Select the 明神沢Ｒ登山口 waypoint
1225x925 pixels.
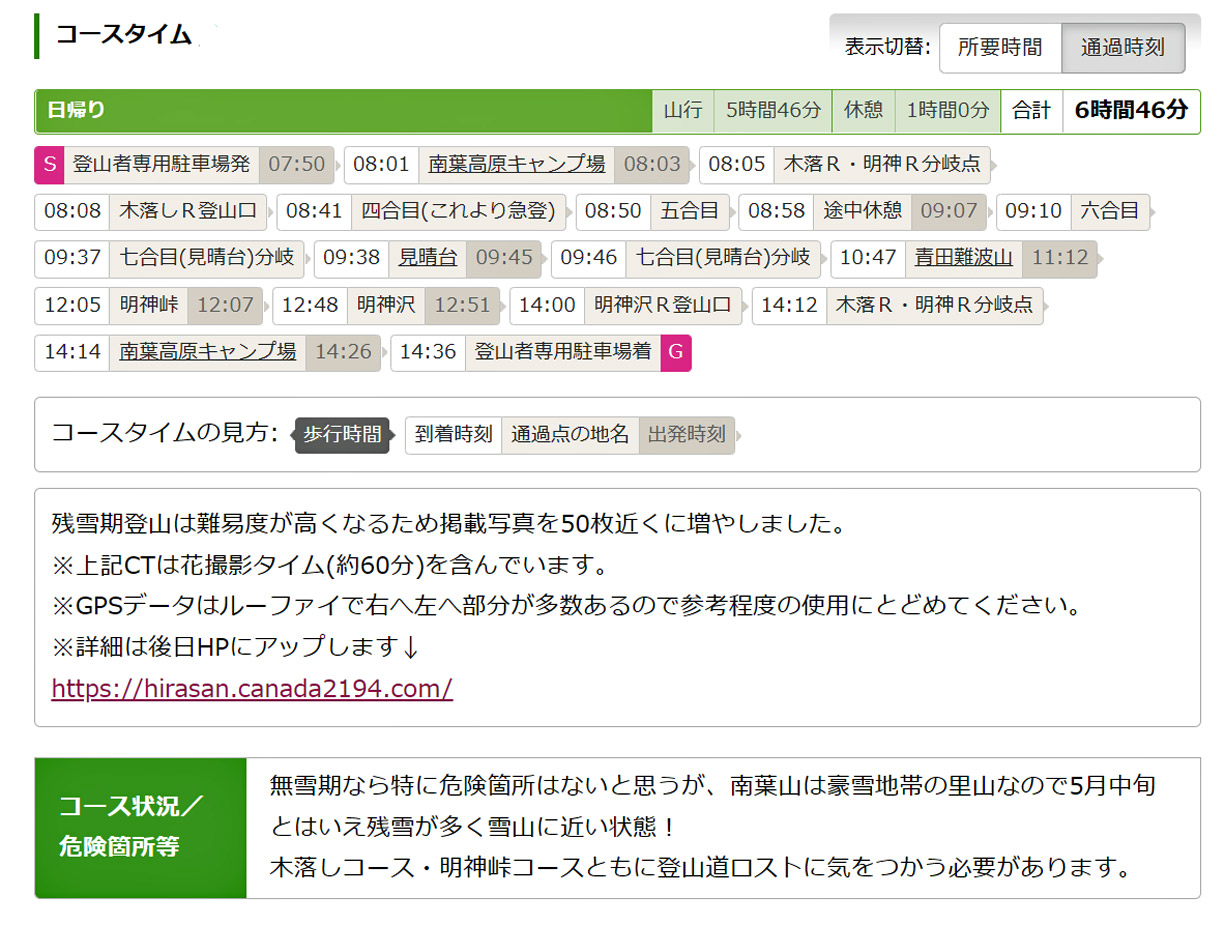click(x=662, y=305)
